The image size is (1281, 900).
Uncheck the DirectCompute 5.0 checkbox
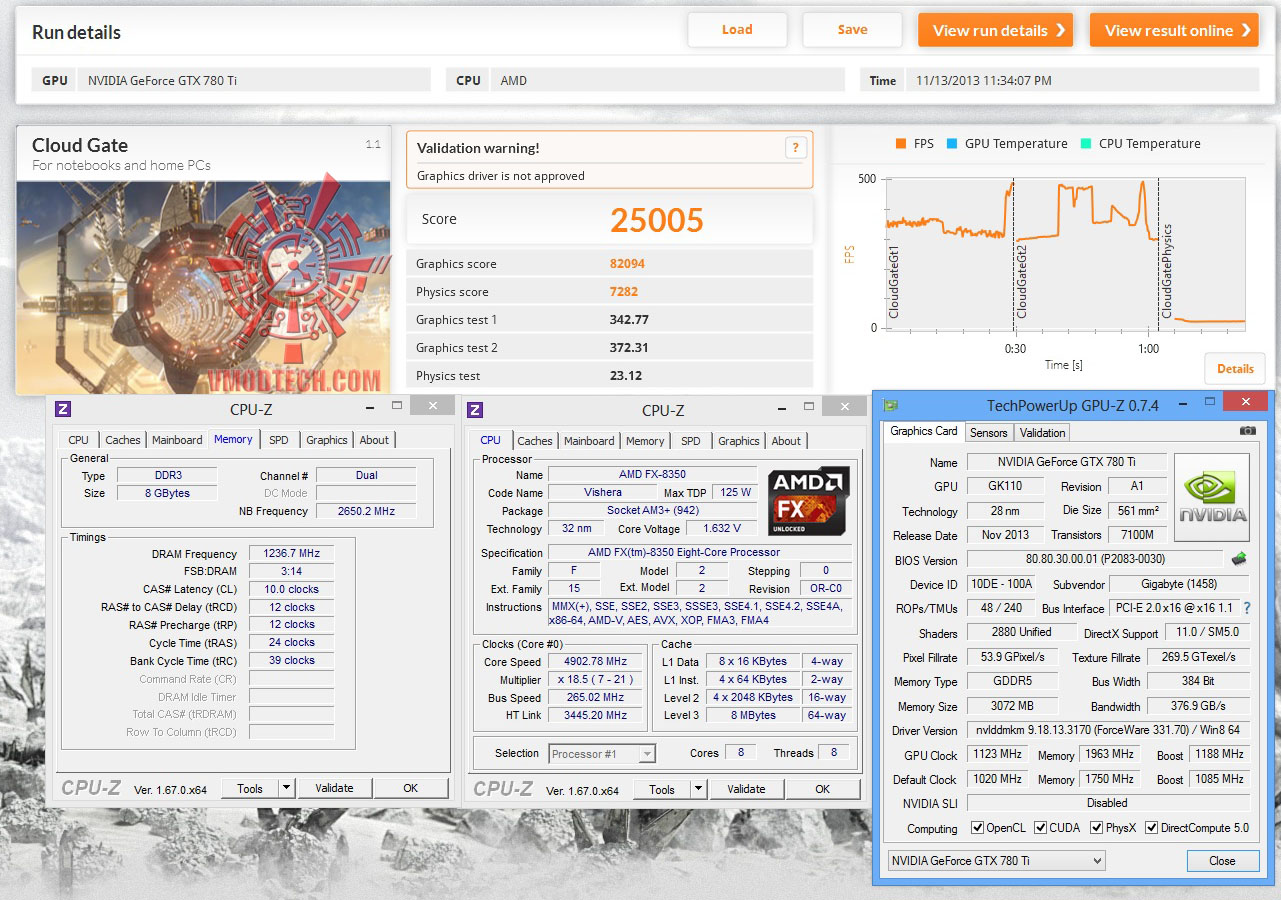1151,828
